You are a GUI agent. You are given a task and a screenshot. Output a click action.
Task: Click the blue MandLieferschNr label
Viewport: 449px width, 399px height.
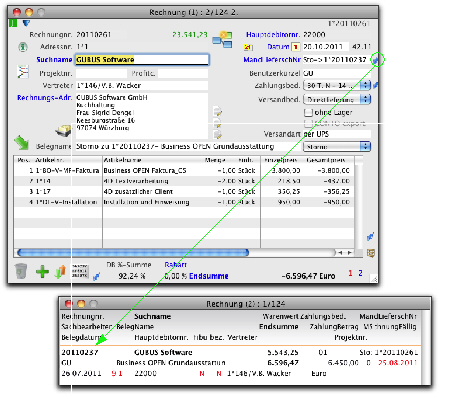tap(272, 60)
